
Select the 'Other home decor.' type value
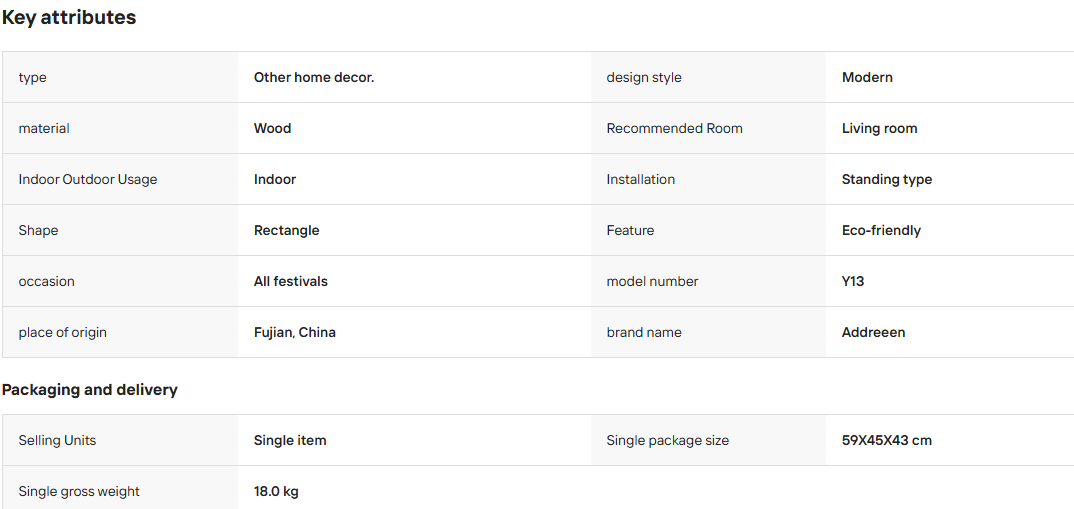pyautogui.click(x=314, y=77)
